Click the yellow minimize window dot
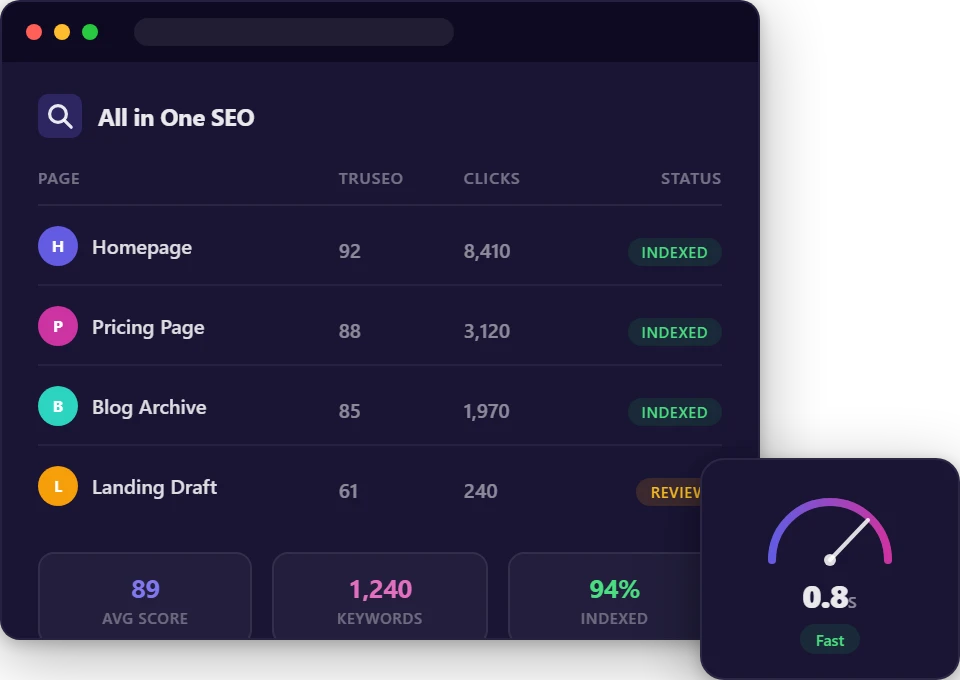 tap(62, 32)
